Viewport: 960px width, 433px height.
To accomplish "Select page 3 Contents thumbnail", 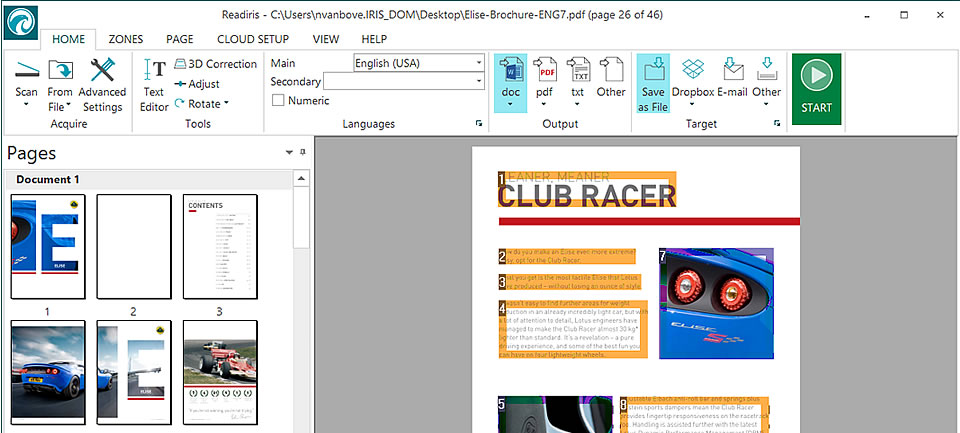I will [220, 246].
